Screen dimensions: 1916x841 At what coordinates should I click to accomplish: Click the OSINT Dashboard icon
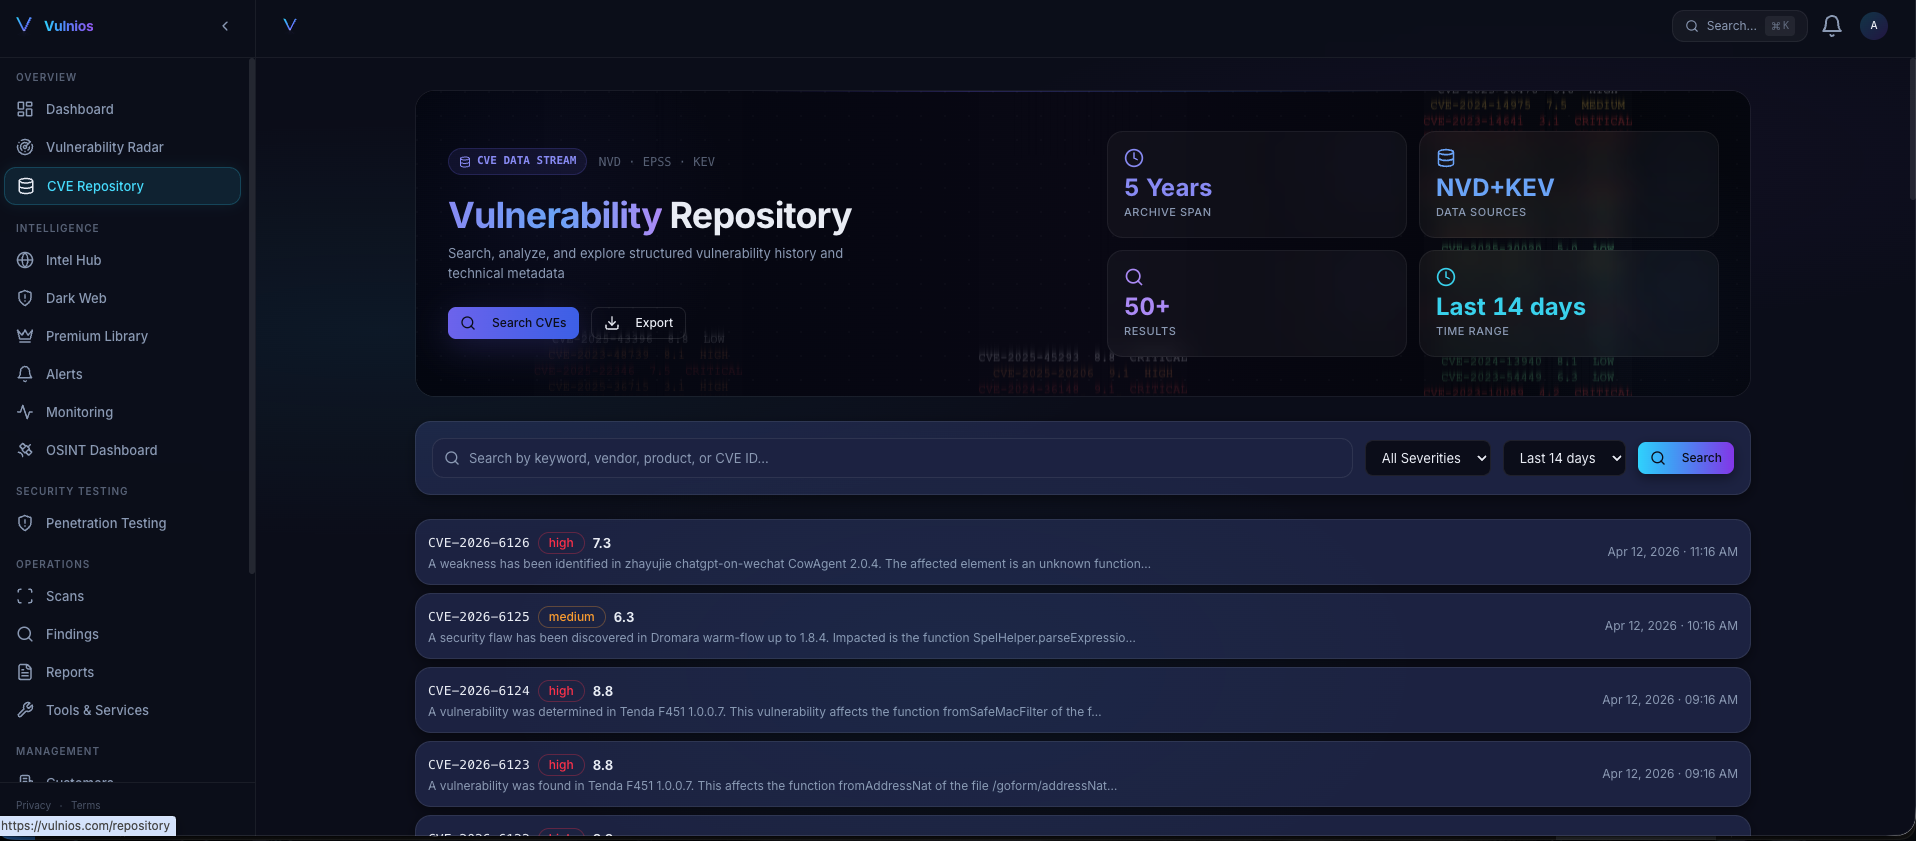[x=25, y=450]
